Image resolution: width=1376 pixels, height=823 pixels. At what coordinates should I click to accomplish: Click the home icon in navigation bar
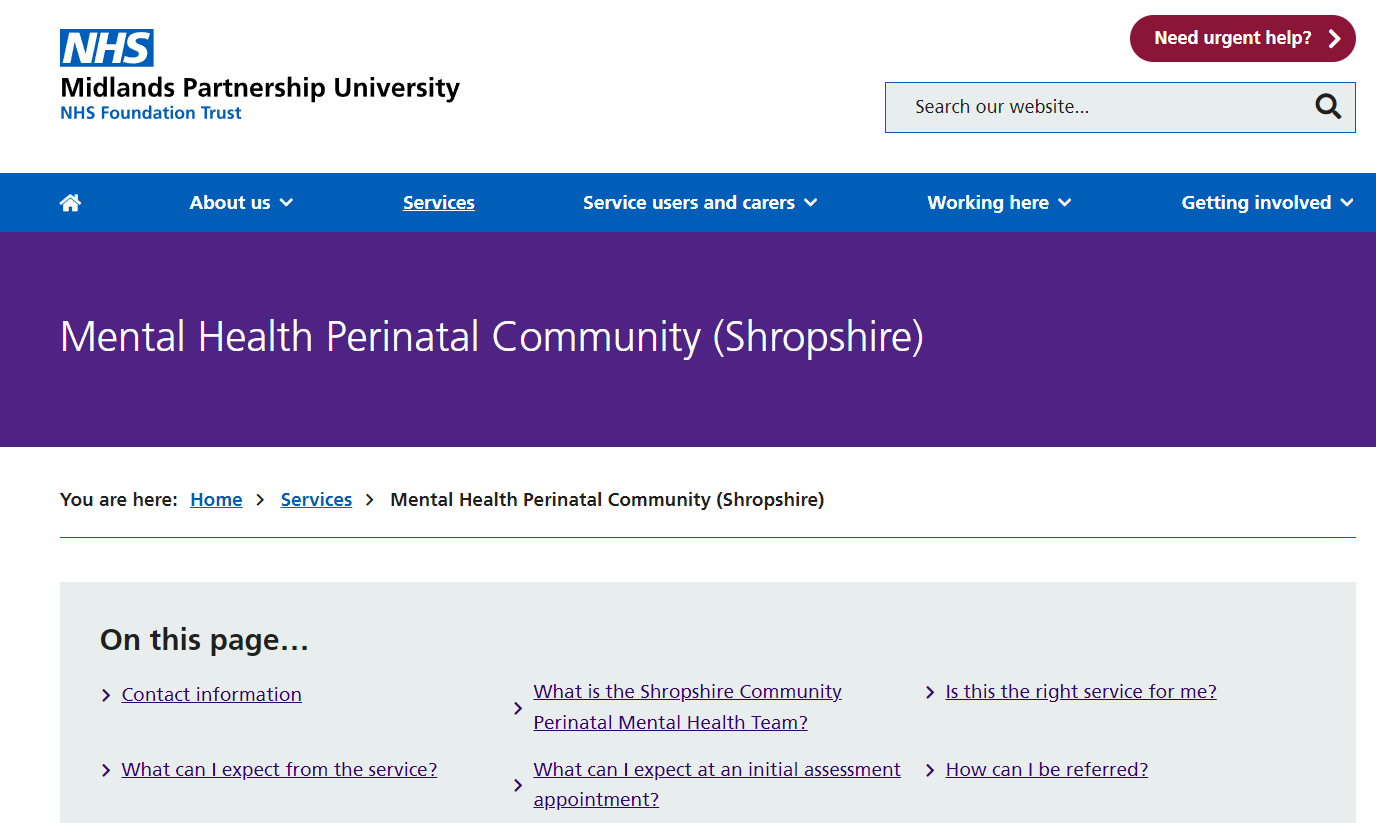(x=70, y=203)
